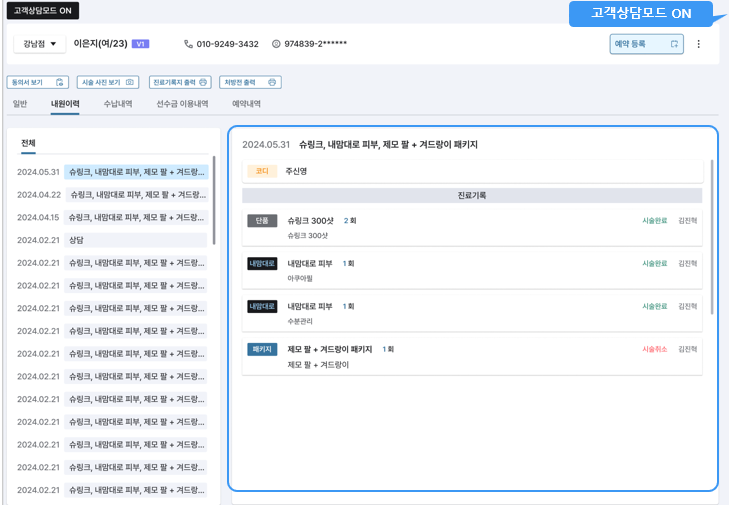Click the 코디 tag
This screenshot has height=505, width=729.
262,171
